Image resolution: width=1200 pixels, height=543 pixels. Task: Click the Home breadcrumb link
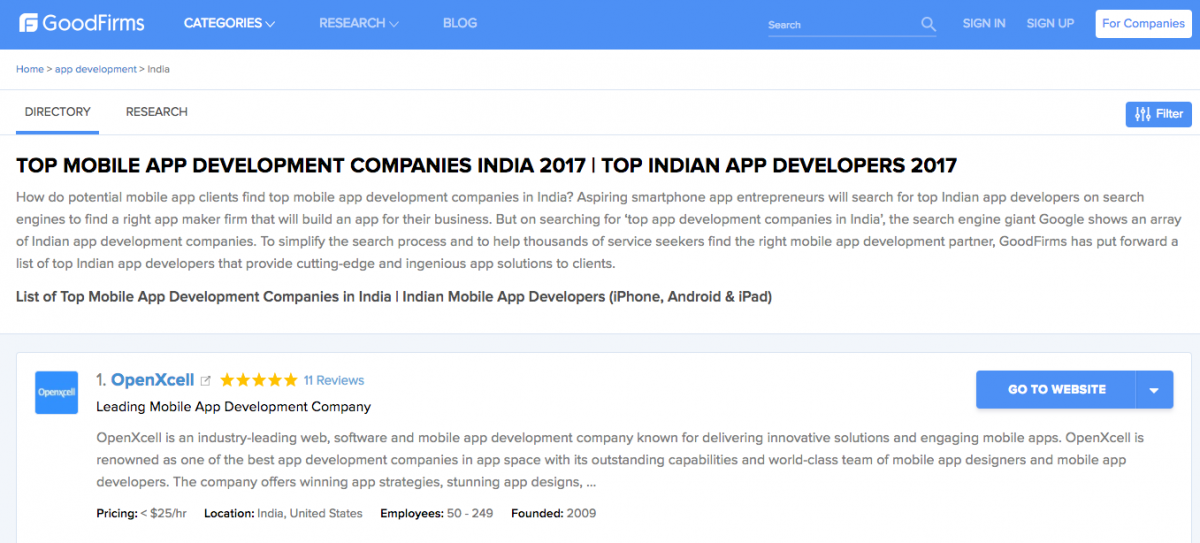click(30, 70)
